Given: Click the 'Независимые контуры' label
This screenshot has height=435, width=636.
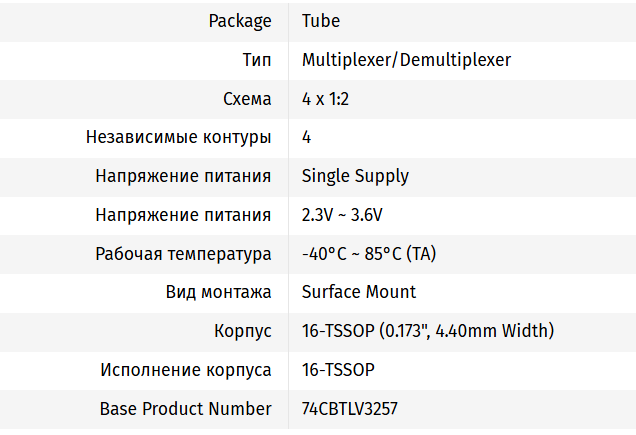Looking at the screenshot, I should click(179, 137).
